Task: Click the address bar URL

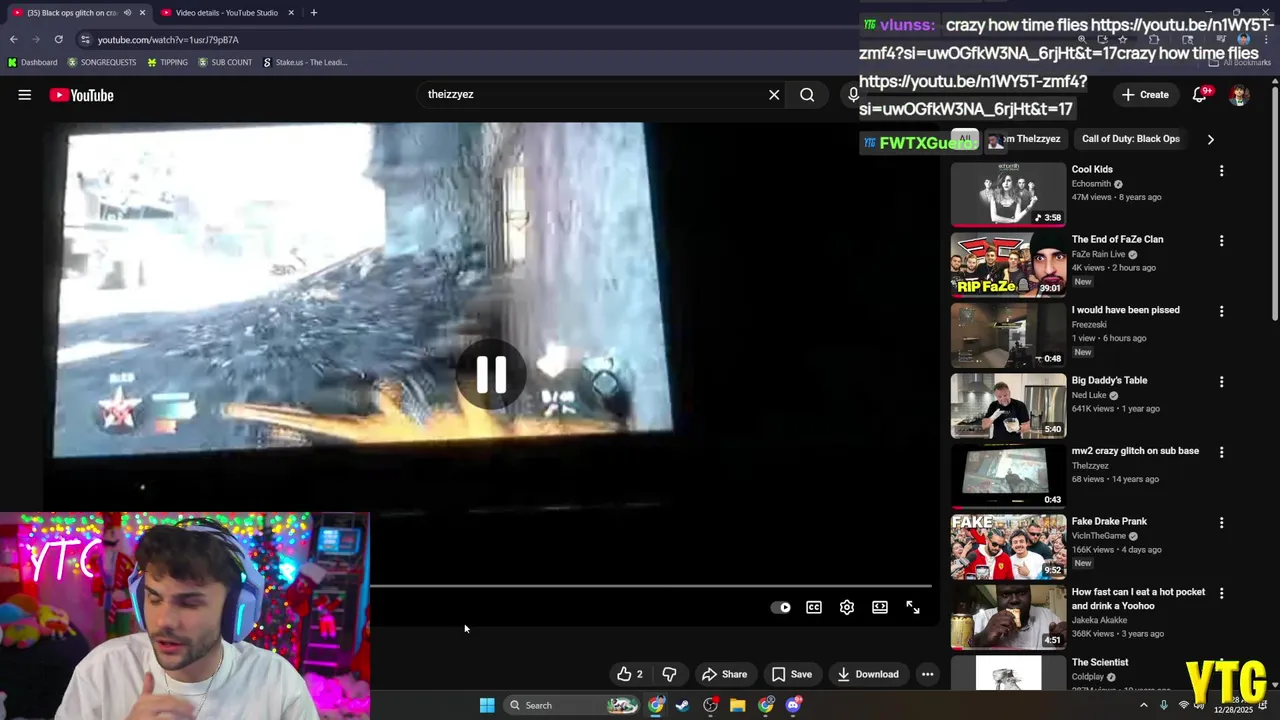Action: [x=168, y=40]
